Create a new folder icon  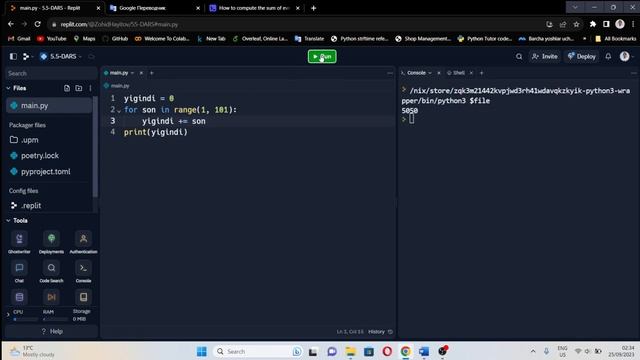(79, 88)
